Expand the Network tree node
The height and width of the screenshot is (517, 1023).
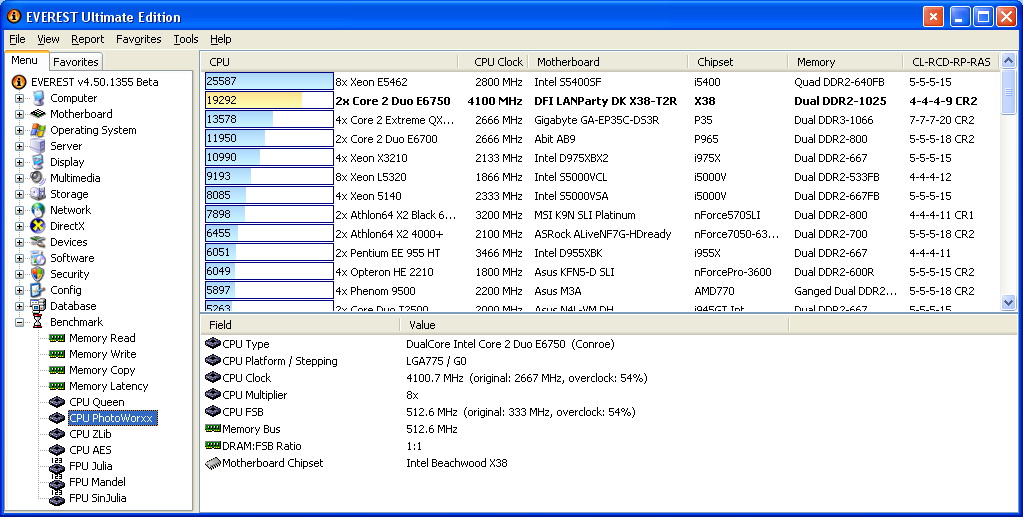point(20,210)
